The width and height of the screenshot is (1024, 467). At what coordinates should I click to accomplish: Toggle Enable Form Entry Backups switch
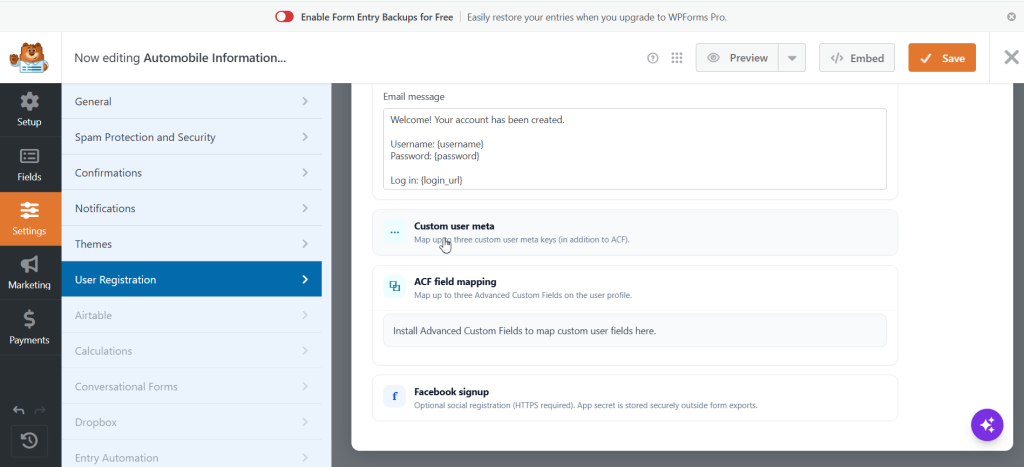(284, 17)
